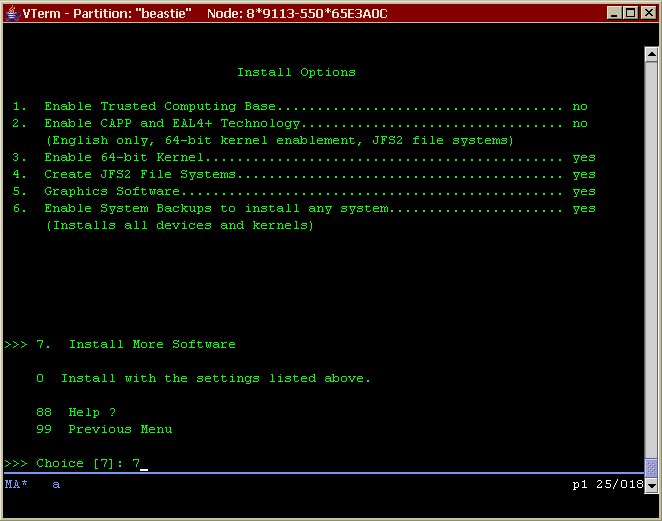The image size is (662, 521).
Task: Click the vertical scrollbar track
Action: tap(652, 250)
